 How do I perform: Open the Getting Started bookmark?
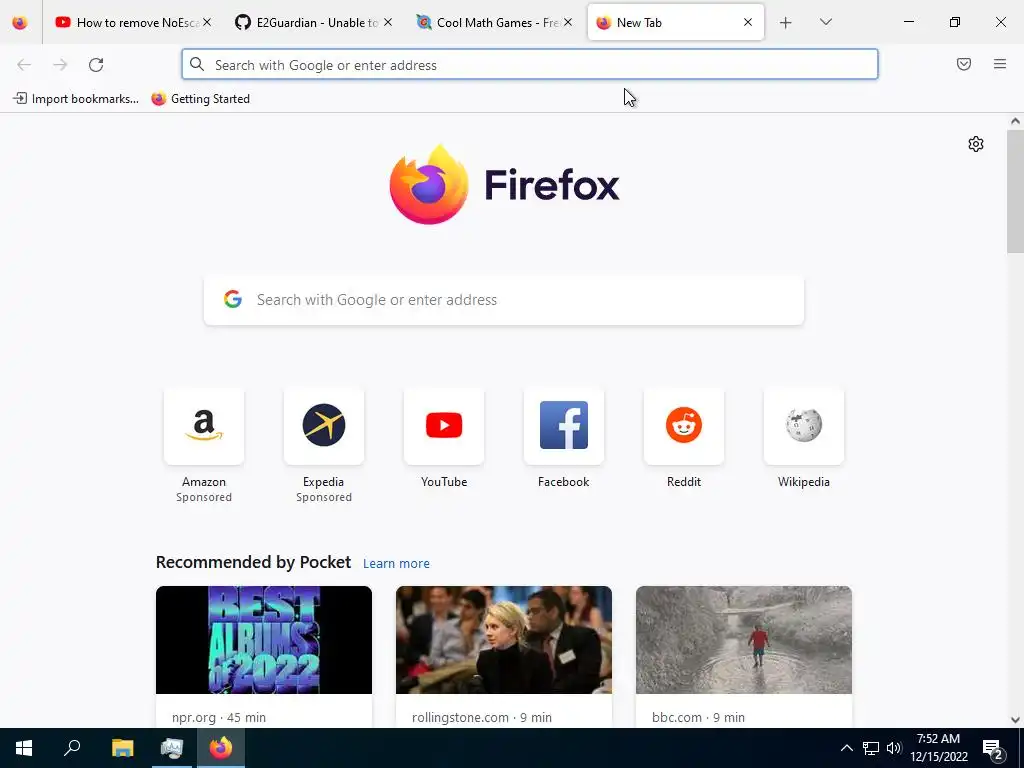[x=200, y=99]
